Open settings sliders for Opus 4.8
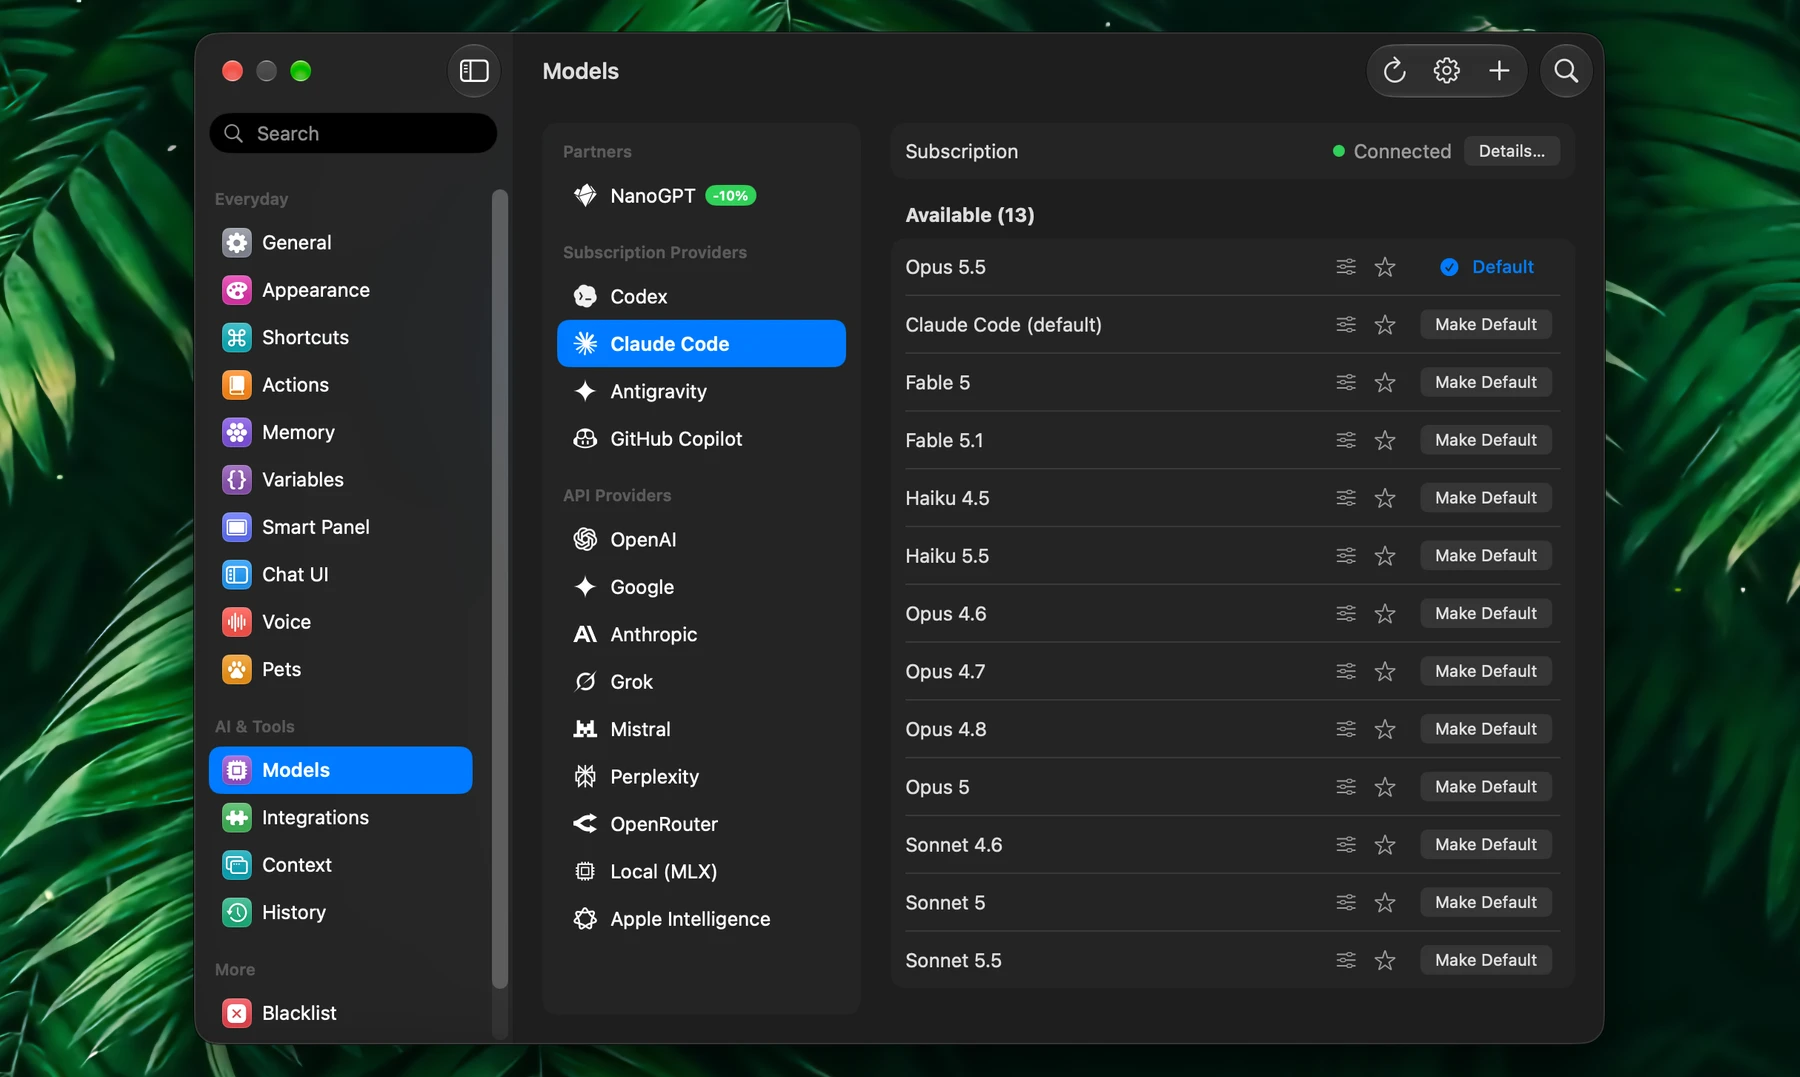 tap(1346, 729)
